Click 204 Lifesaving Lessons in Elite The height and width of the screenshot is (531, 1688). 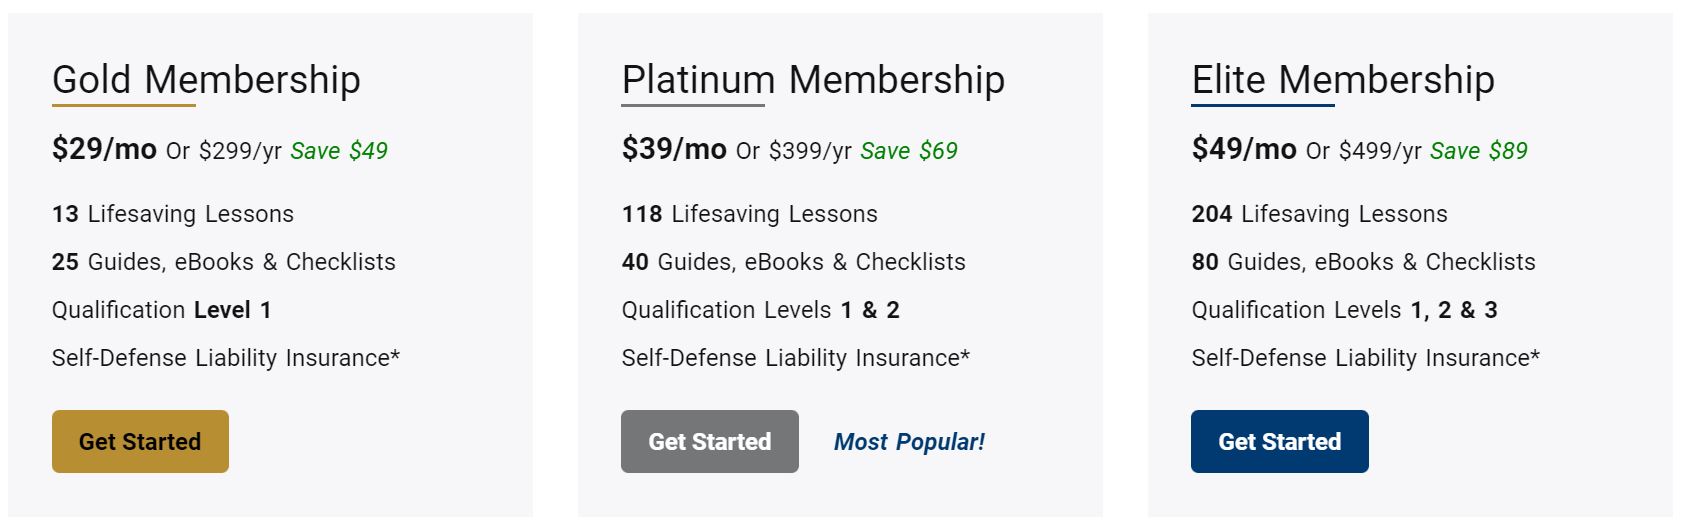[1319, 214]
